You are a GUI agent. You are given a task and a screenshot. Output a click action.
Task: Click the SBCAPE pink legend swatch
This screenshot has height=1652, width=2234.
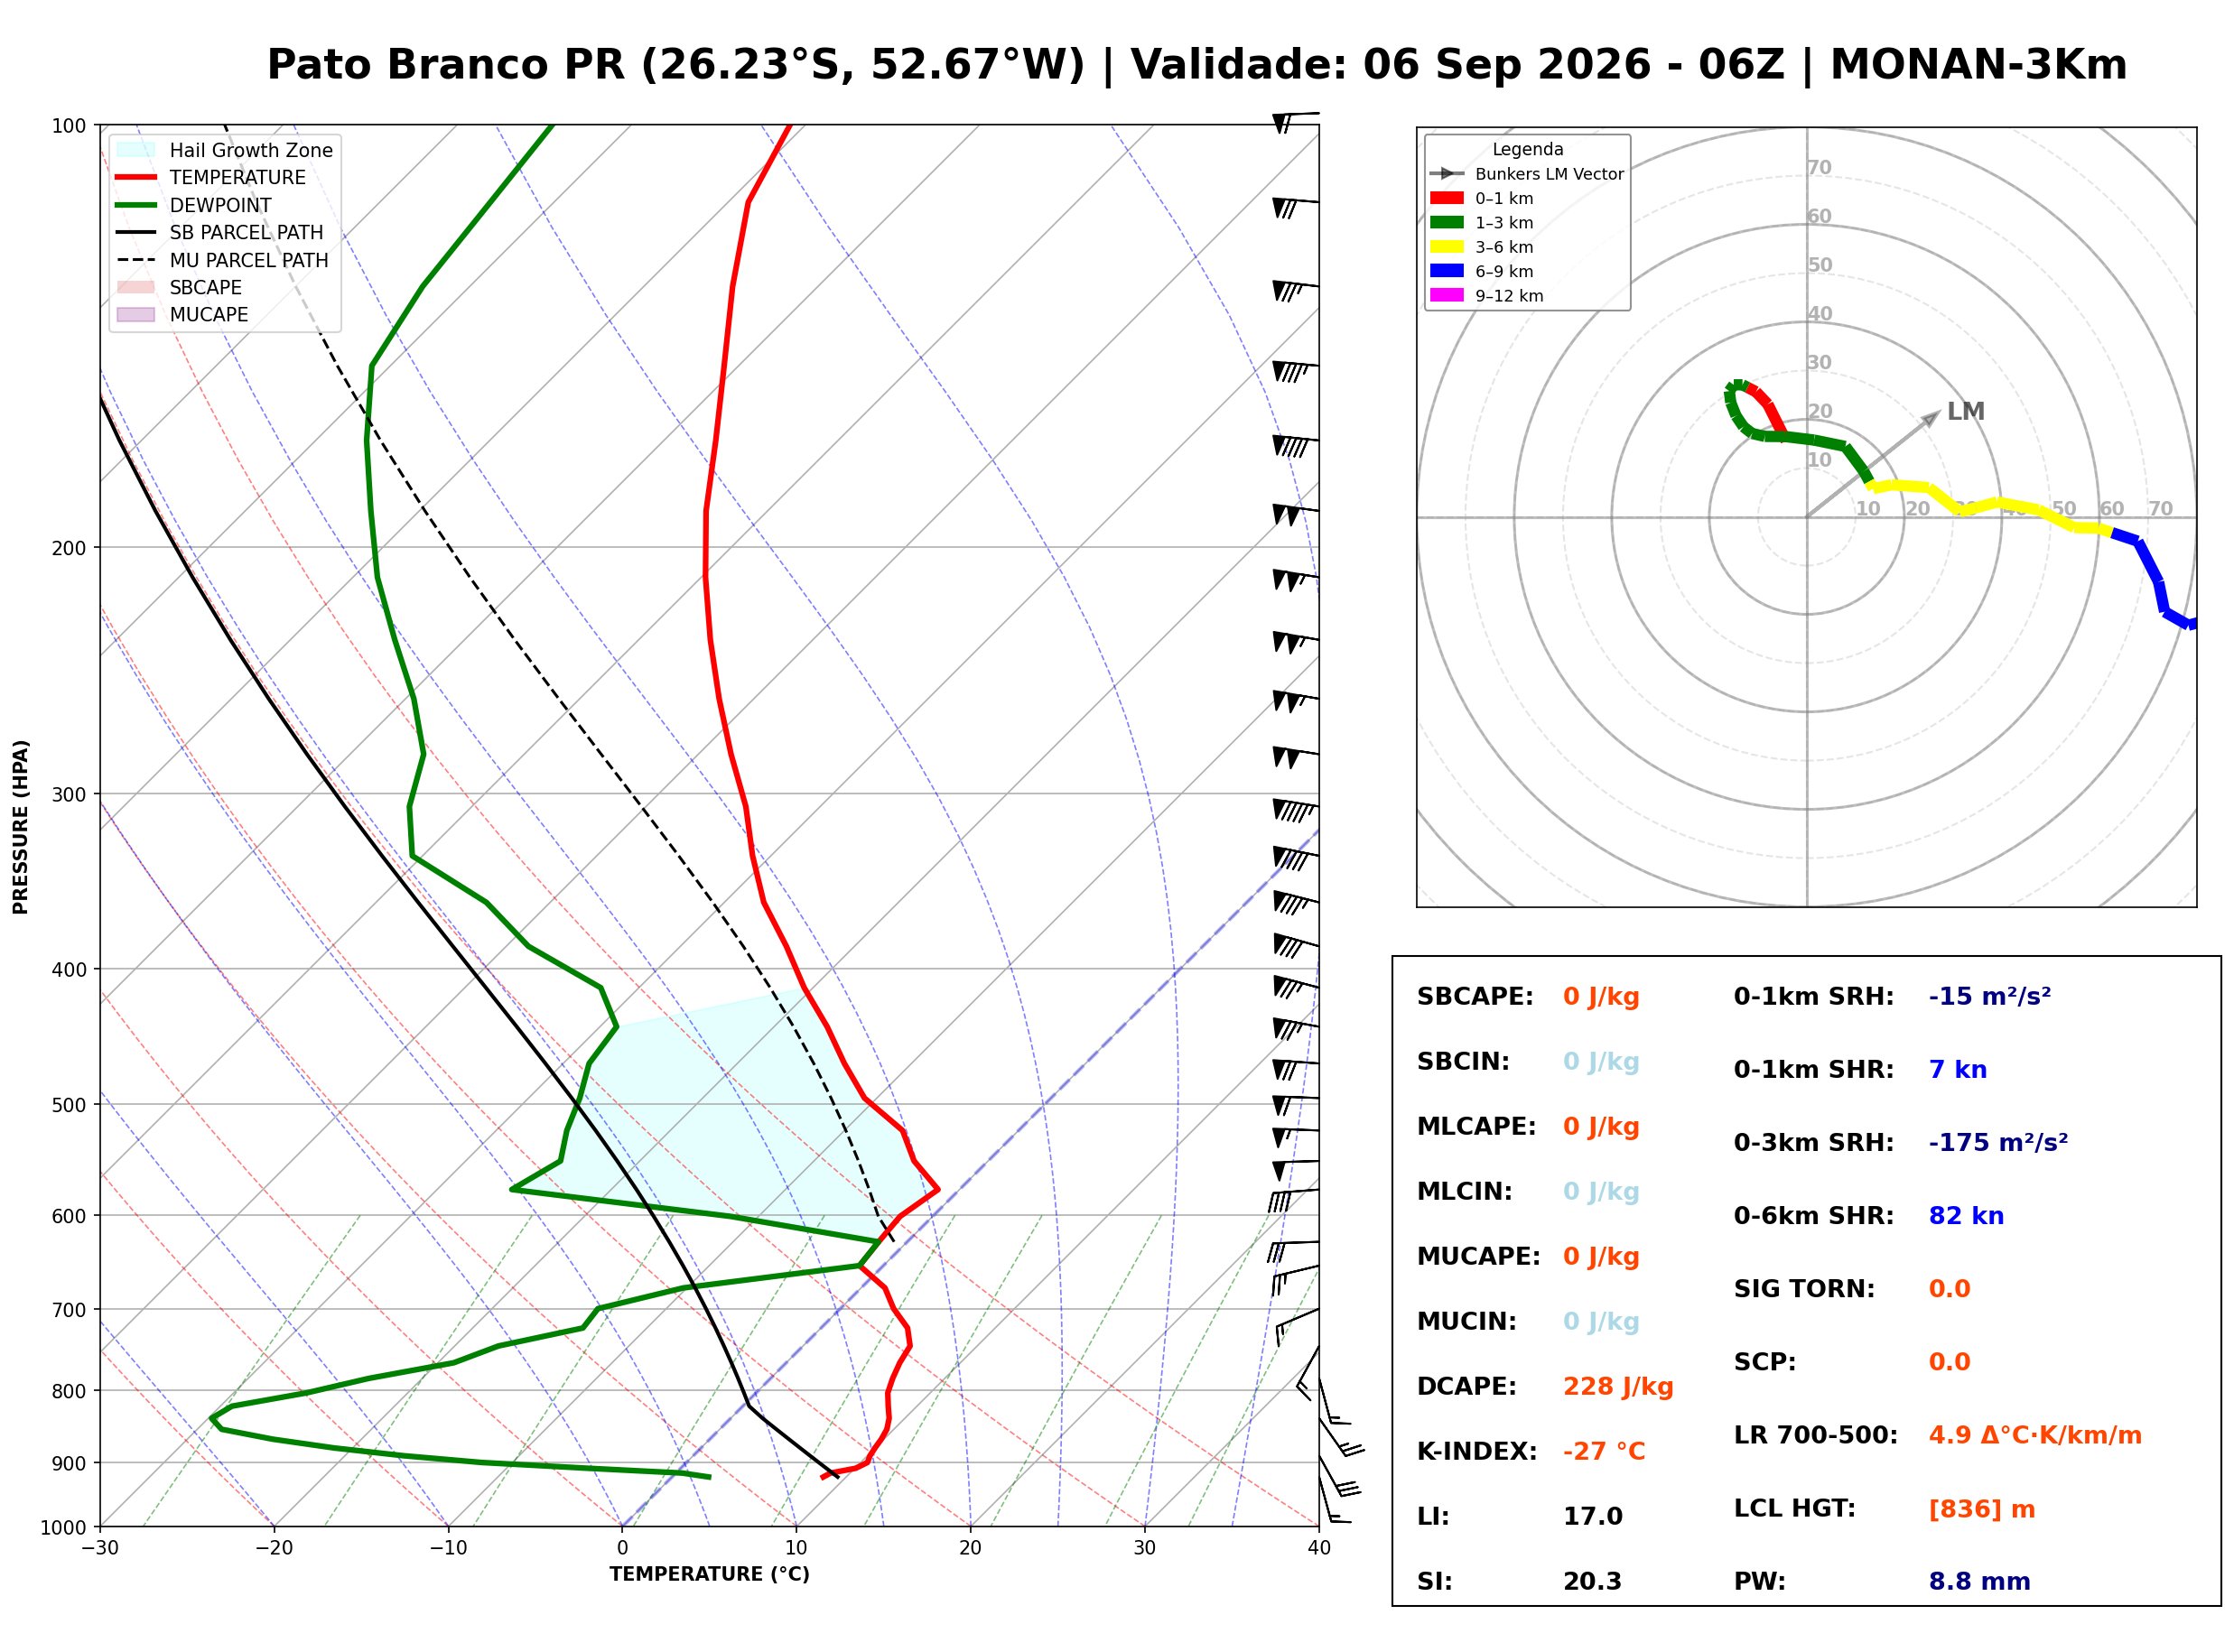(136, 287)
